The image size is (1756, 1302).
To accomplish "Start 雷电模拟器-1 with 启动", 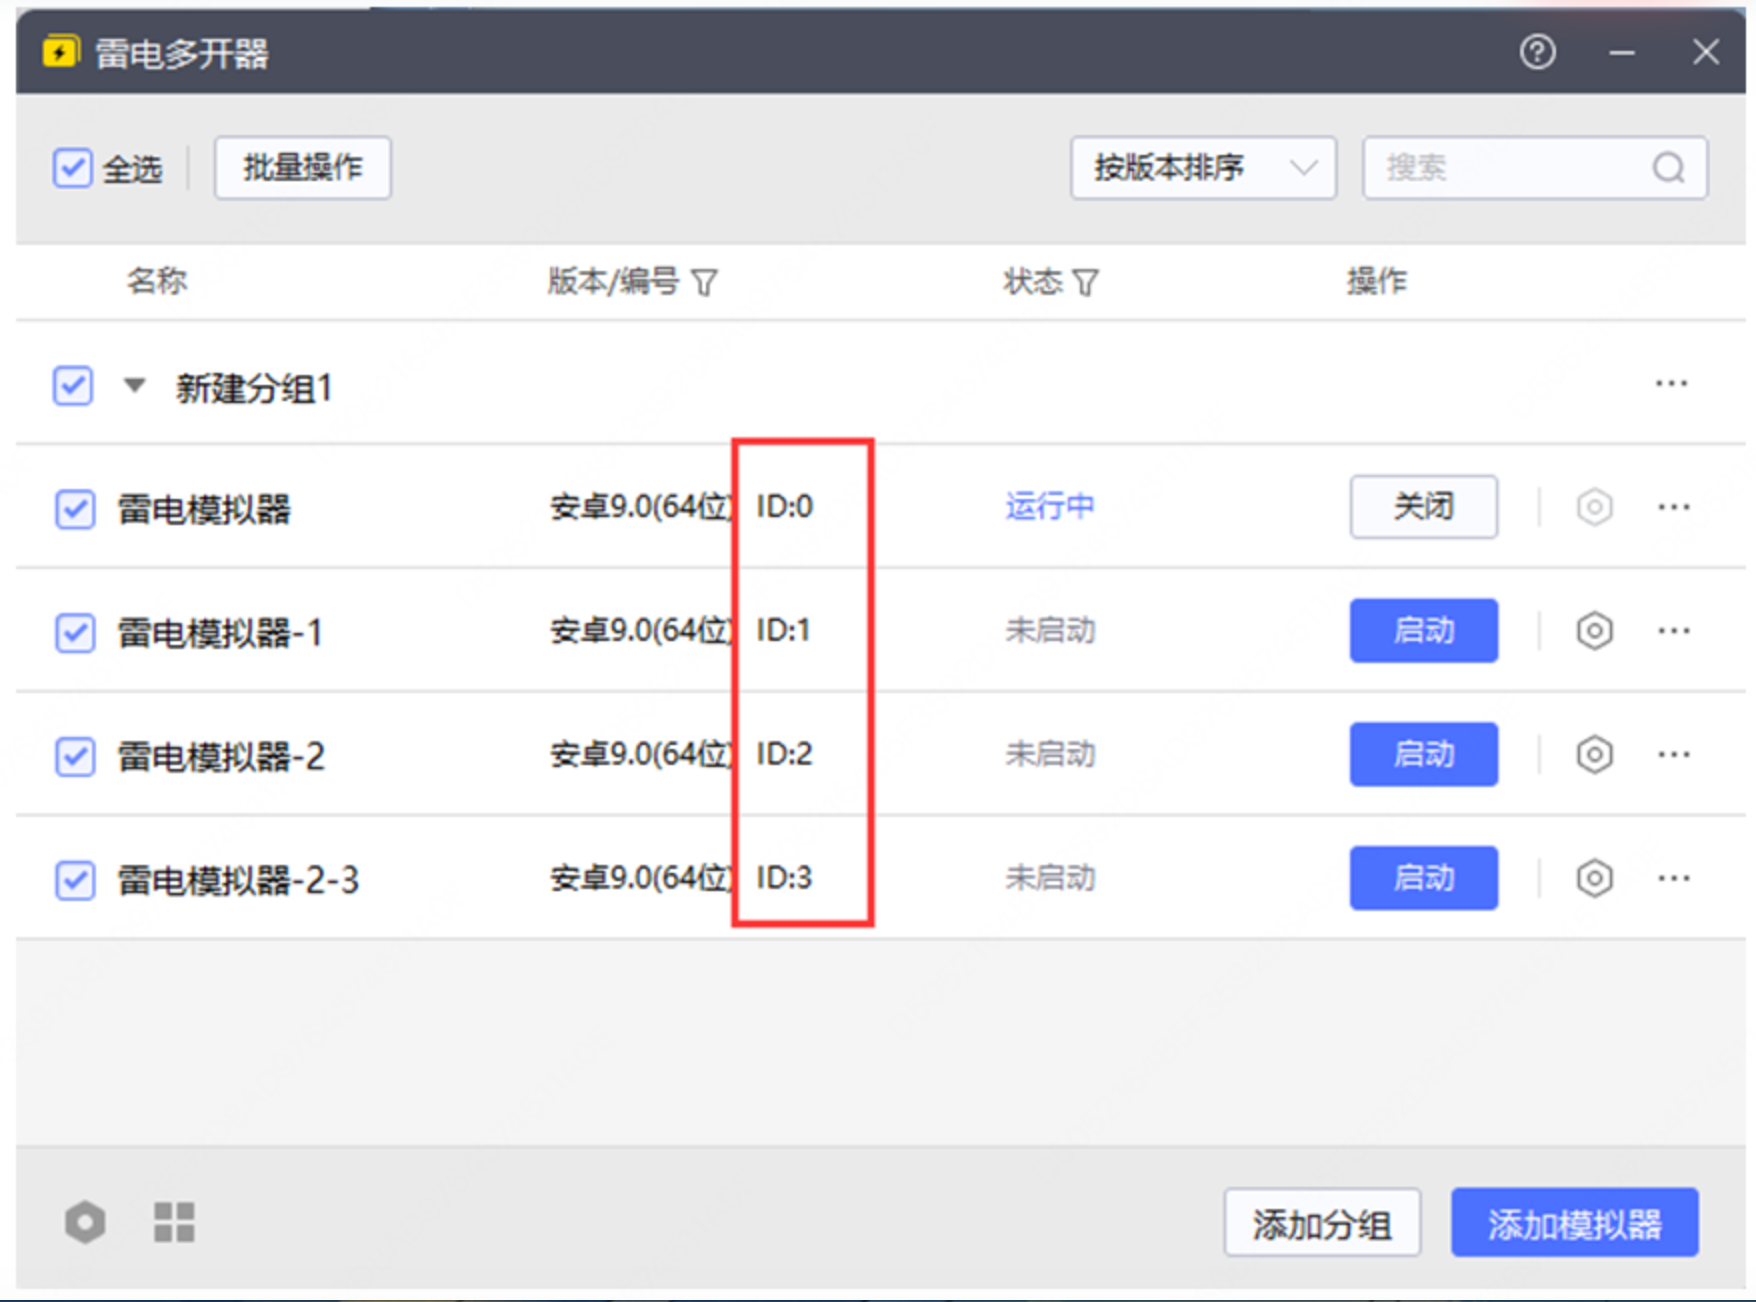I will tap(1423, 631).
